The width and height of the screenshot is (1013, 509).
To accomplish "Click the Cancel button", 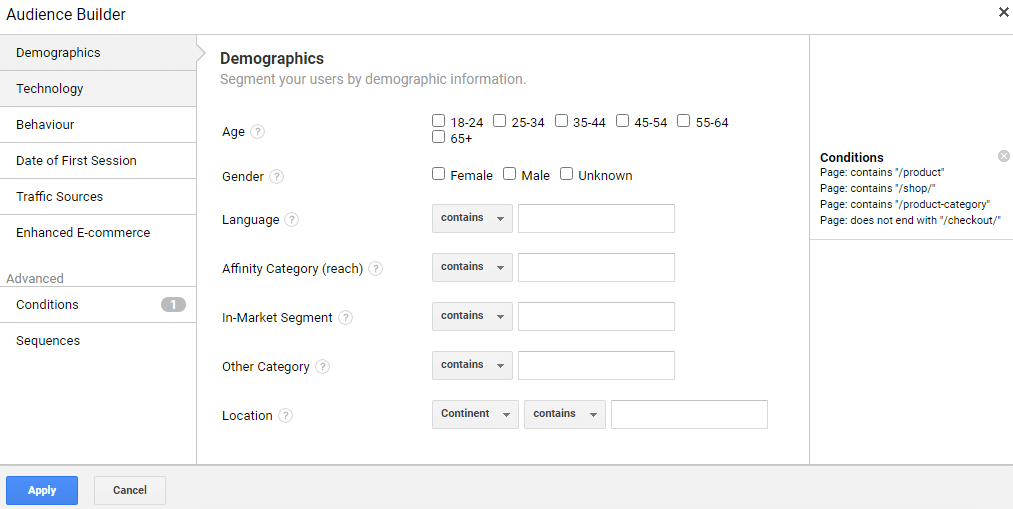I will click(130, 490).
